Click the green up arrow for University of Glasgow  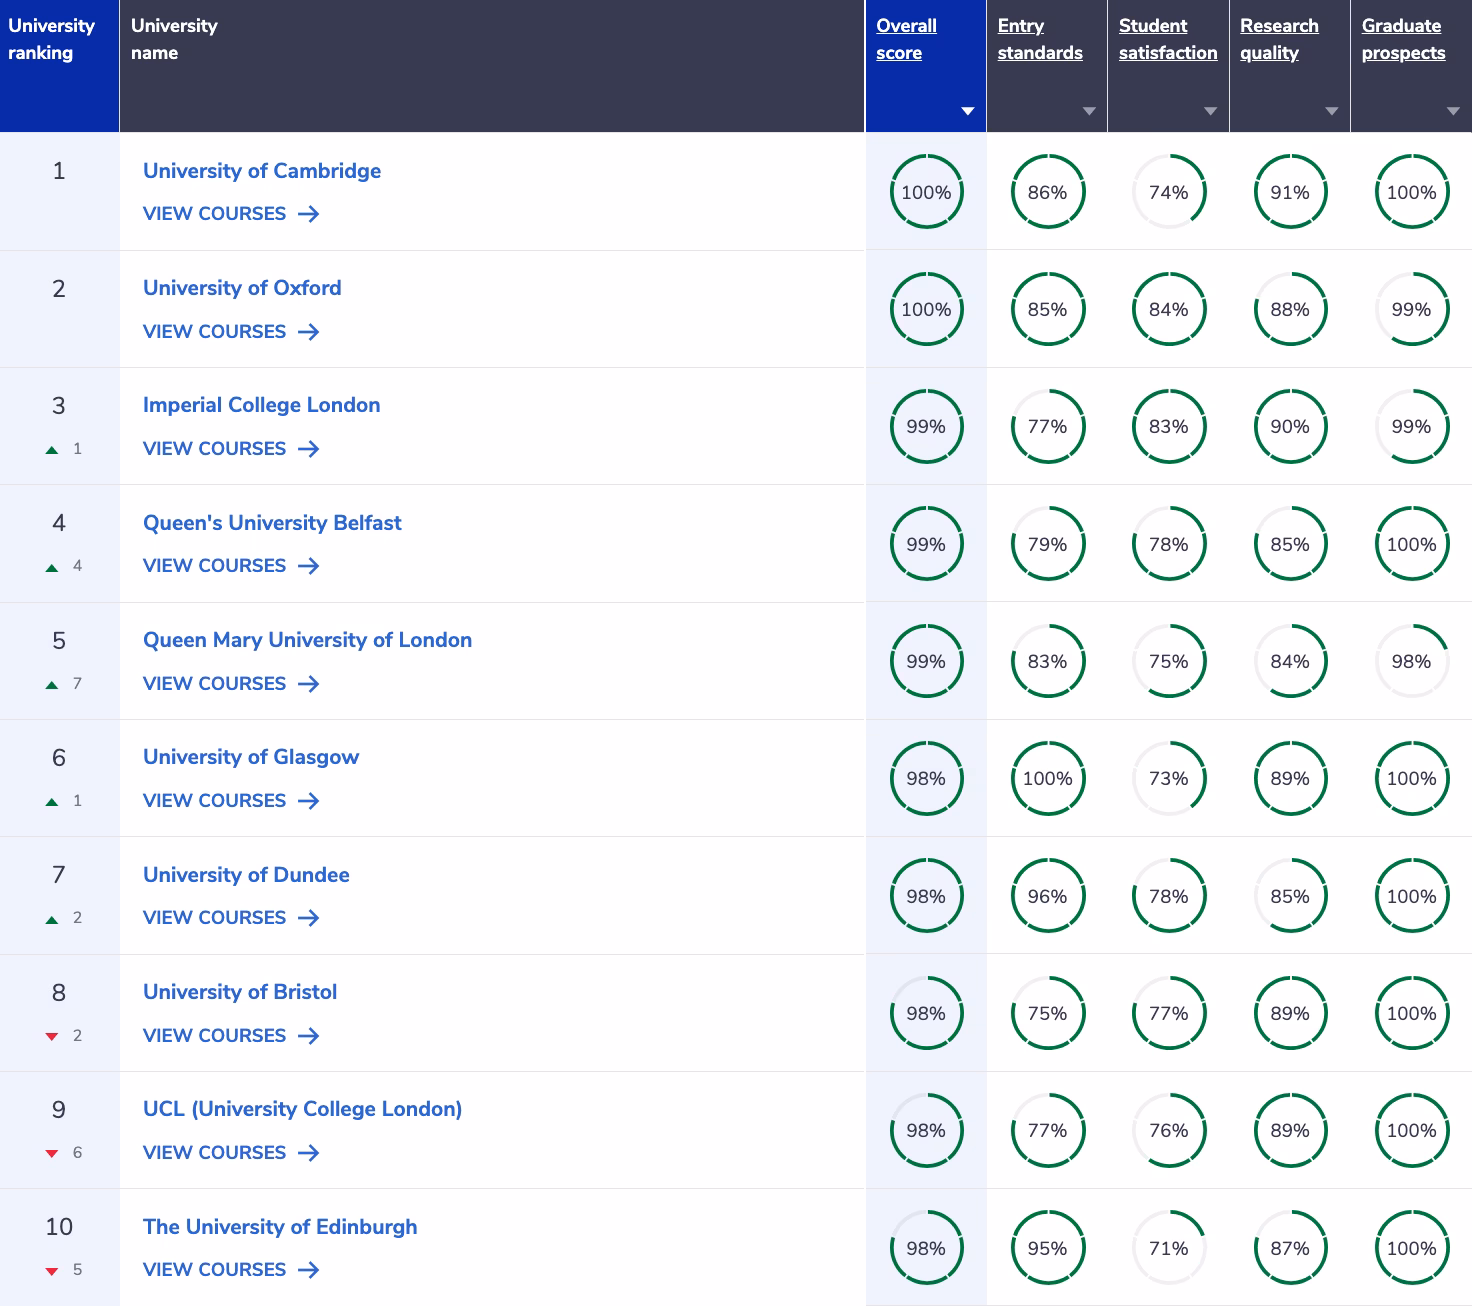[52, 800]
